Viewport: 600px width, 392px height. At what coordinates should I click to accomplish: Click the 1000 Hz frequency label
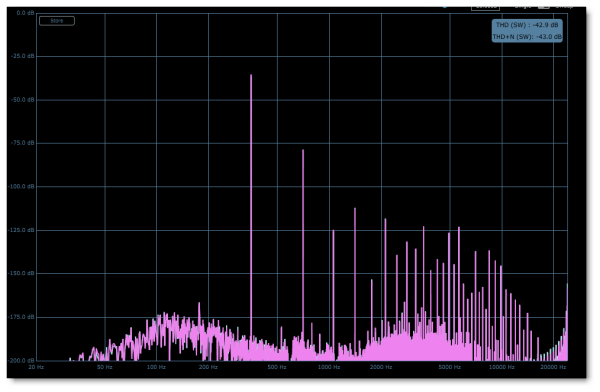click(x=329, y=367)
